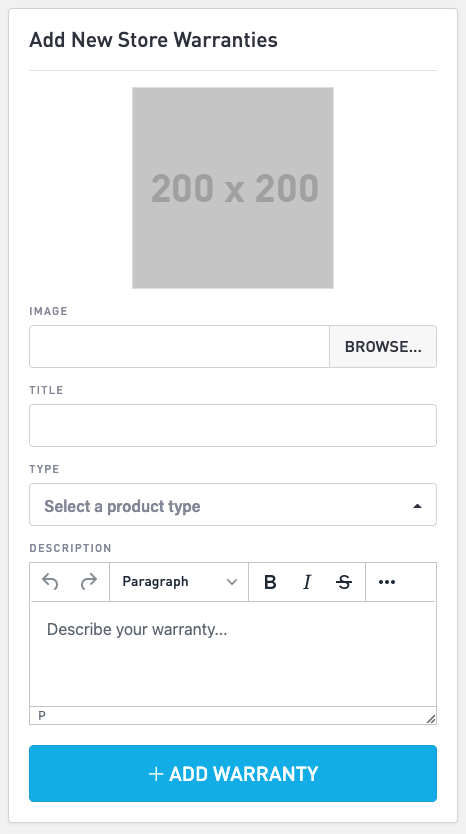Click the DESCRIPTION field label
466x834 pixels.
pos(70,548)
